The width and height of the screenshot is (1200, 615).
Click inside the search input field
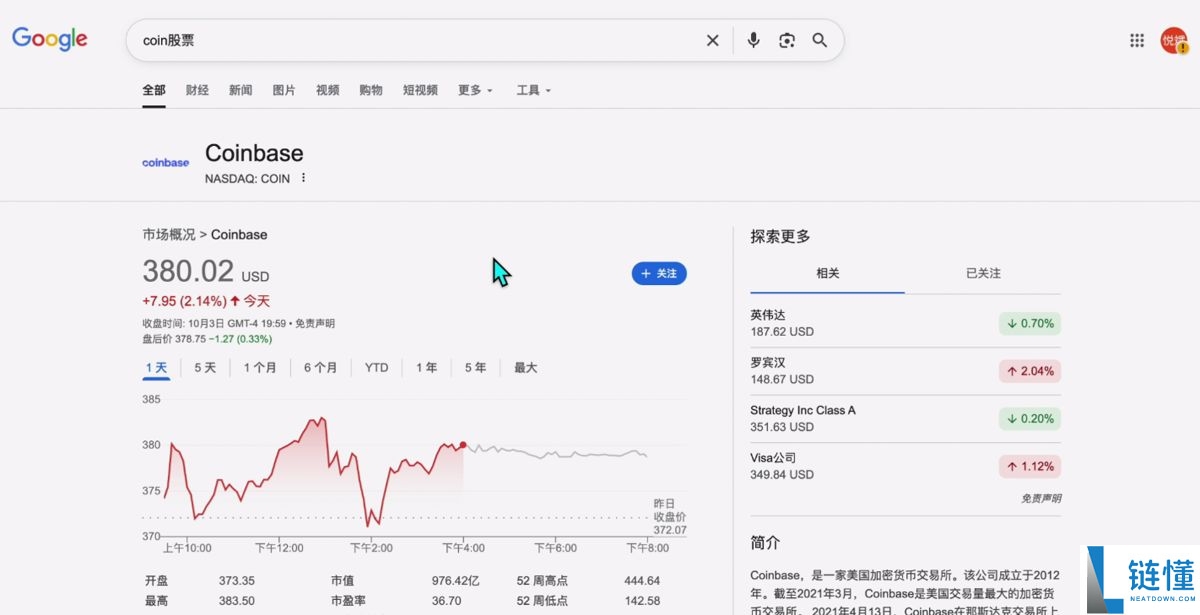click(400, 40)
